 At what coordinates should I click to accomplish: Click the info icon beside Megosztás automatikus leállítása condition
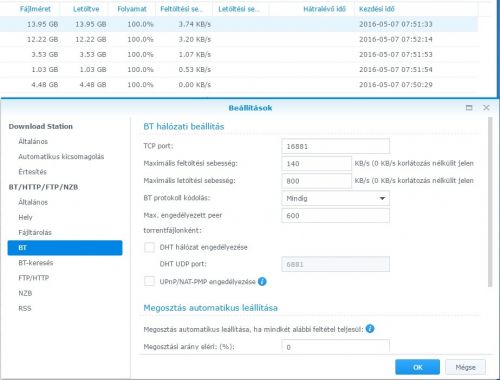tap(370, 329)
